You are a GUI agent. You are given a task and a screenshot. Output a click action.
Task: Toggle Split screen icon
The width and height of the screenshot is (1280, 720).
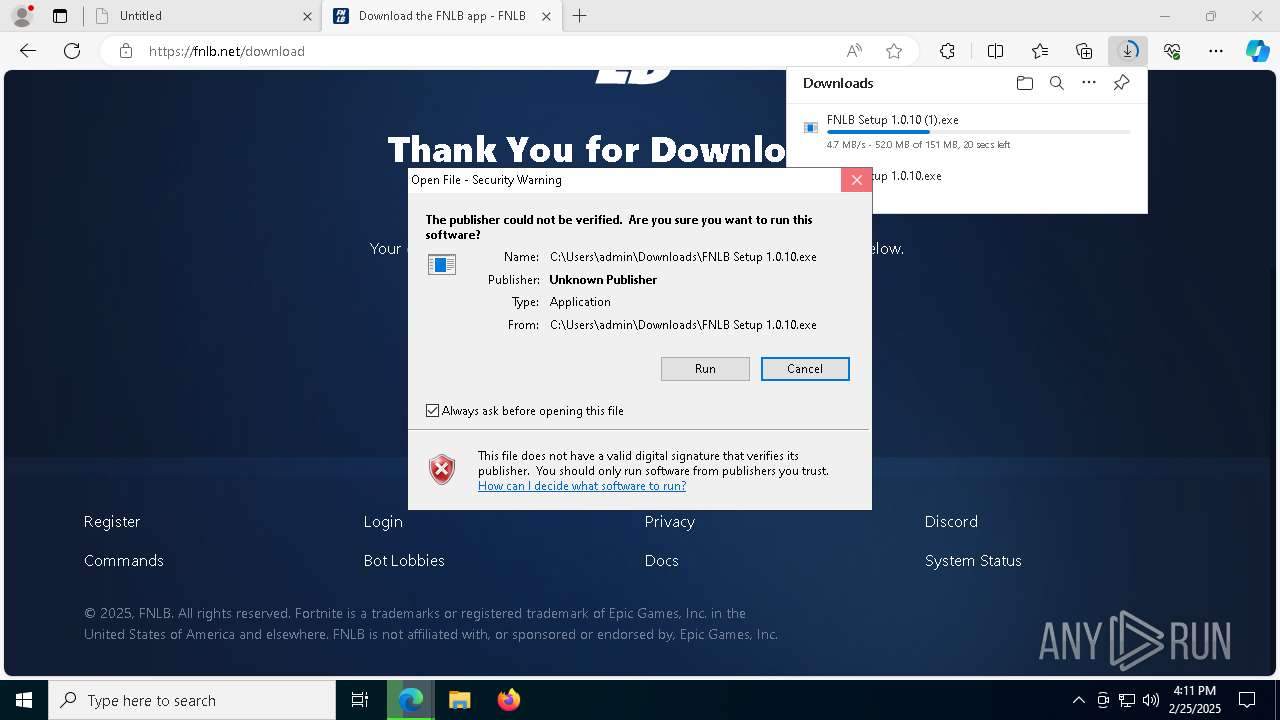pos(995,51)
